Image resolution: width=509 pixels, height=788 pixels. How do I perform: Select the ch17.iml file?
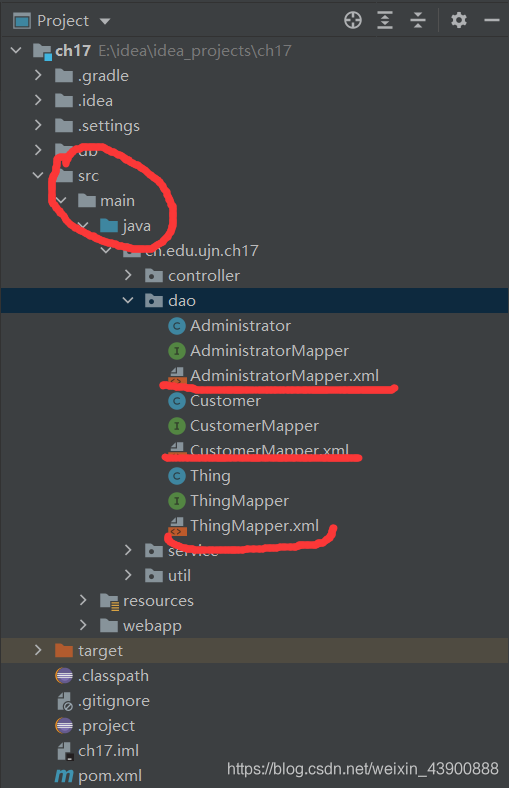click(x=109, y=751)
